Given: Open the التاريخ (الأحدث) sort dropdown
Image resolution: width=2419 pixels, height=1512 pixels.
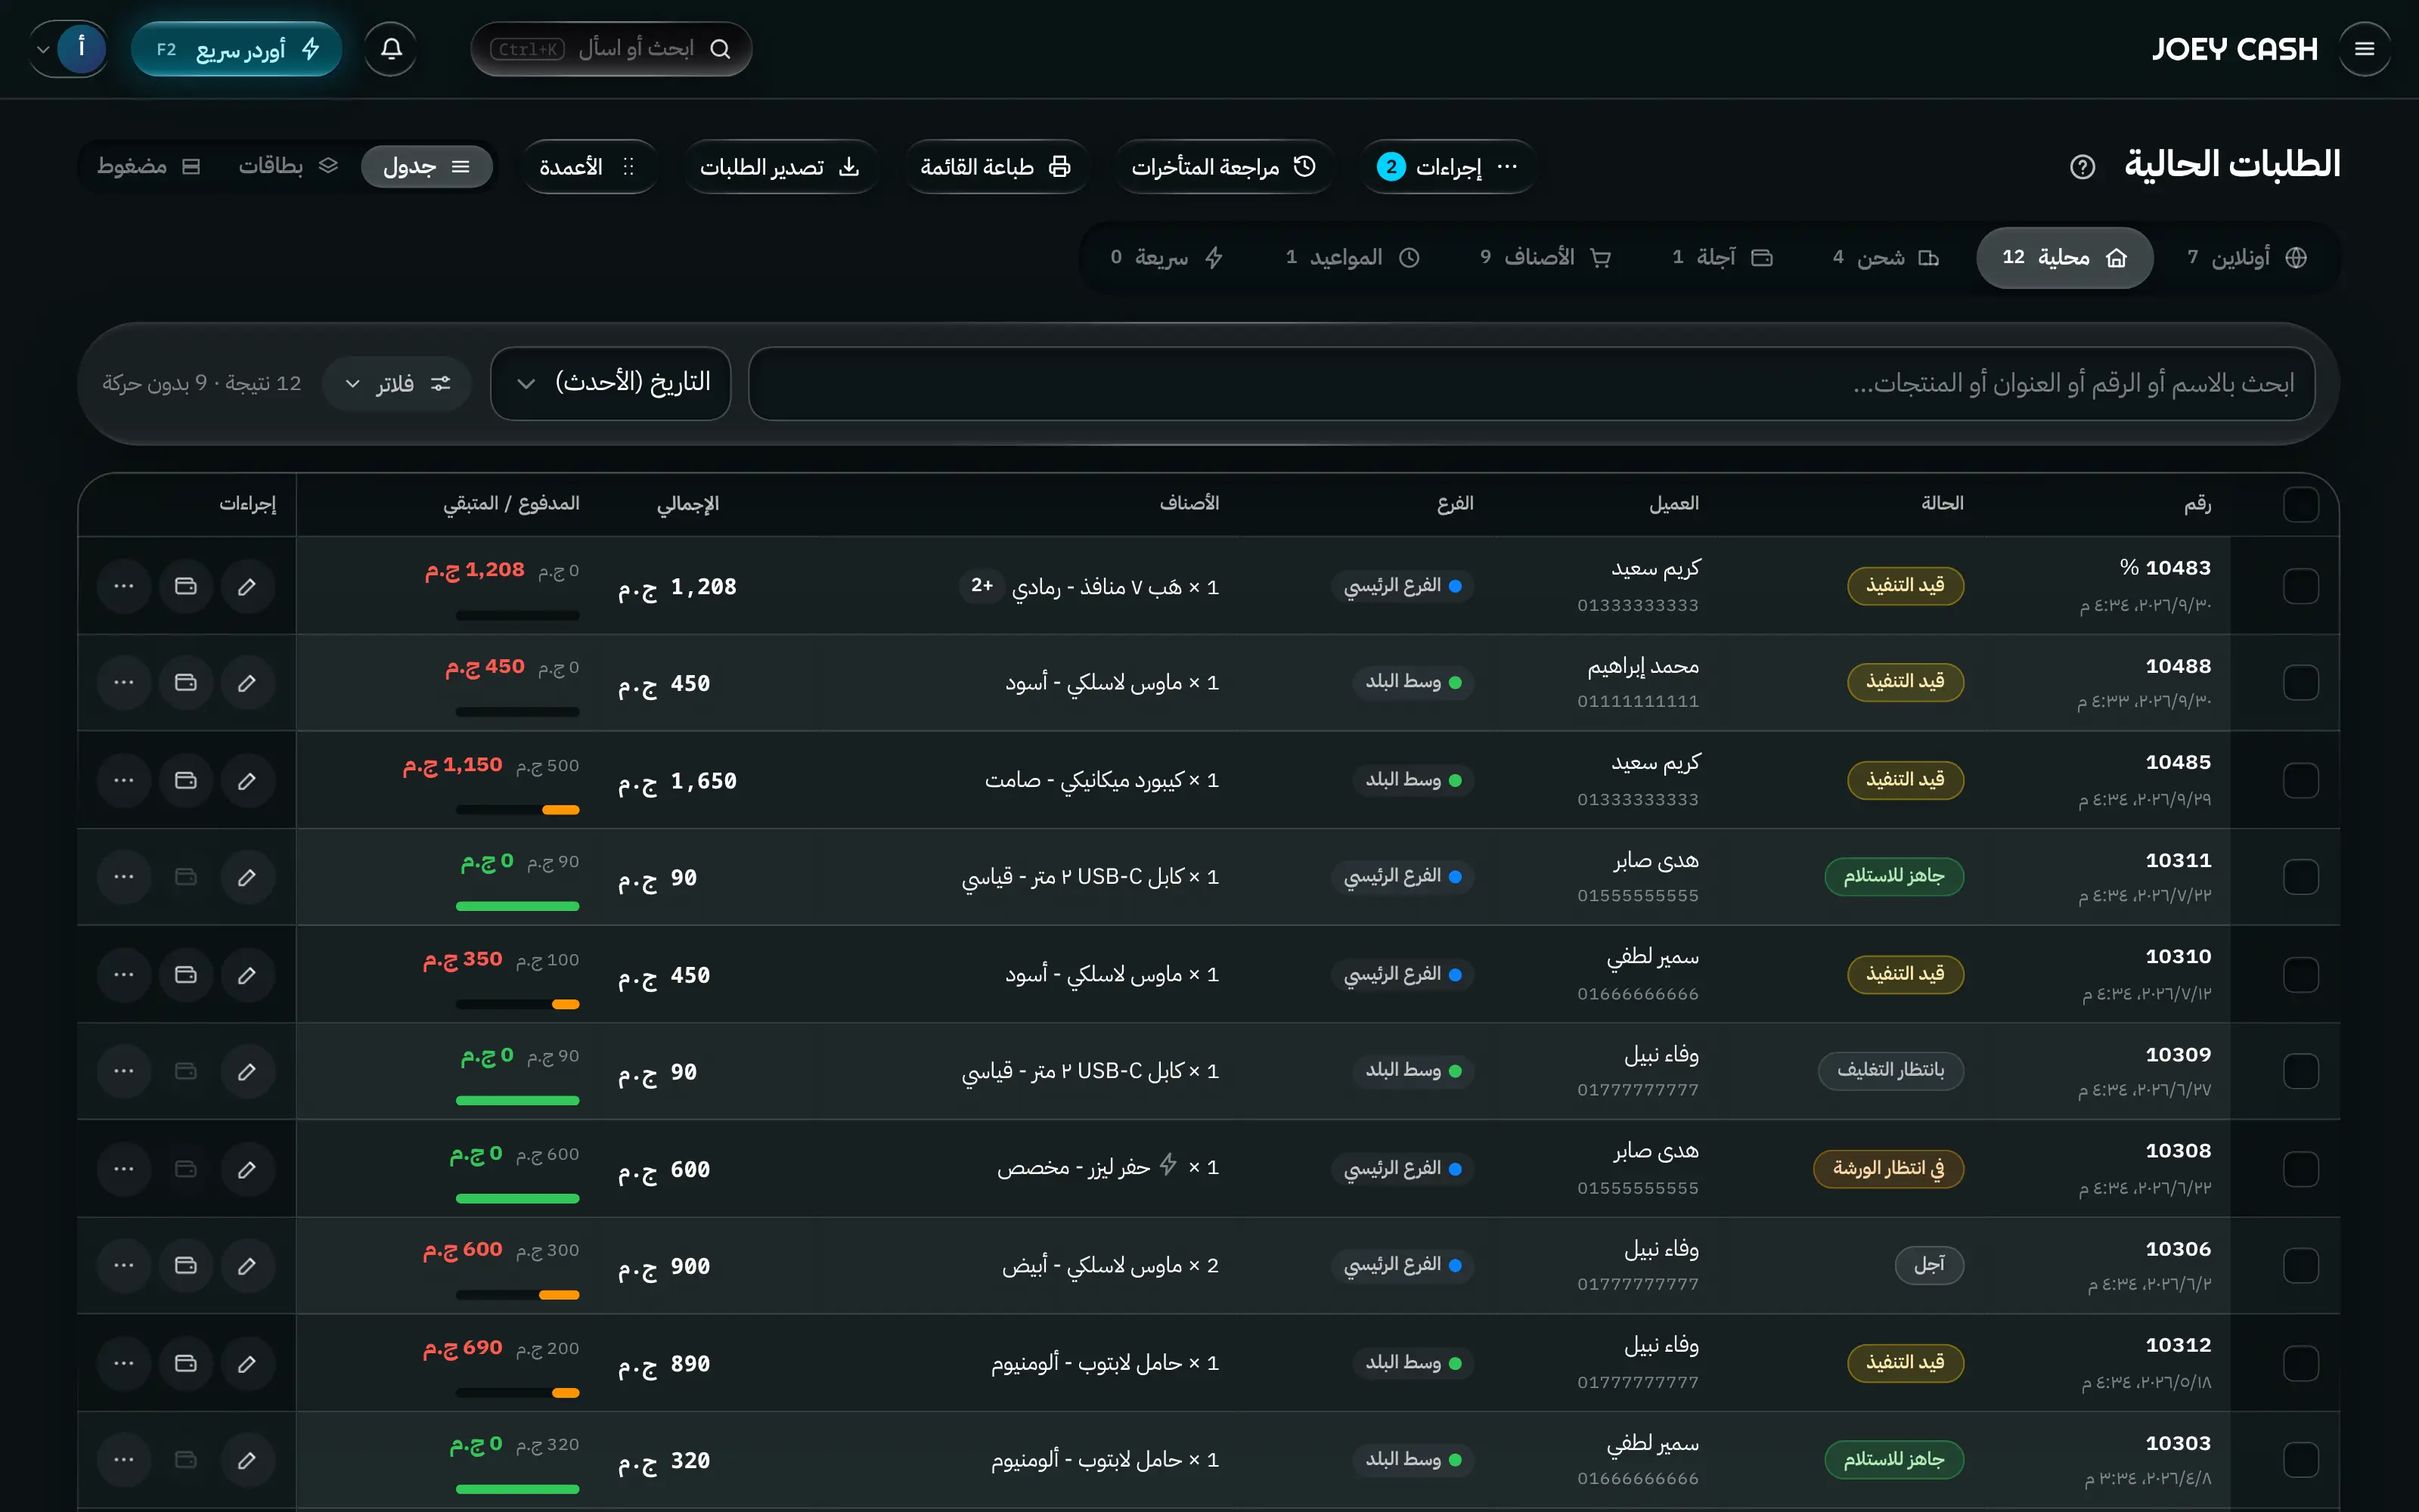Looking at the screenshot, I should click(610, 383).
